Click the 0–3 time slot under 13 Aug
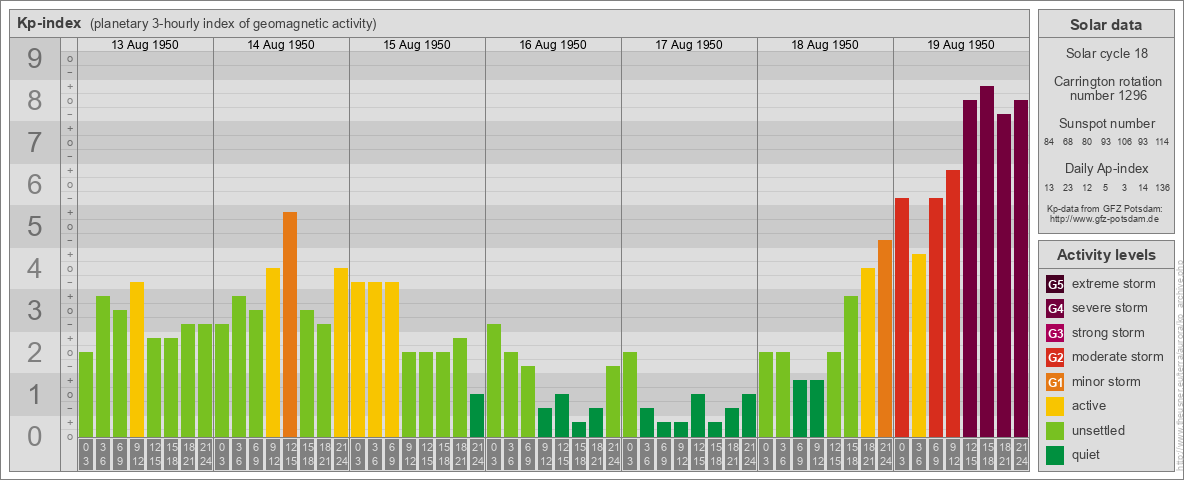The image size is (1184, 480). pos(86,456)
